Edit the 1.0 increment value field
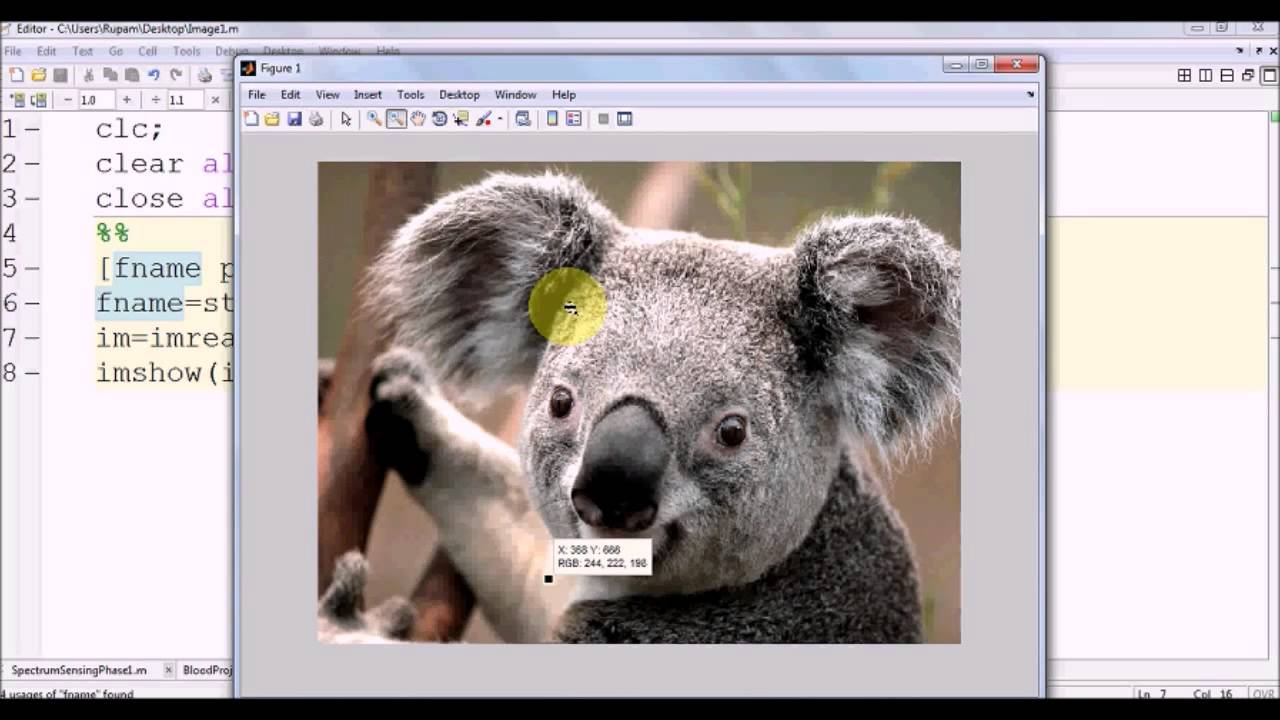This screenshot has width=1280, height=720. coord(97,100)
